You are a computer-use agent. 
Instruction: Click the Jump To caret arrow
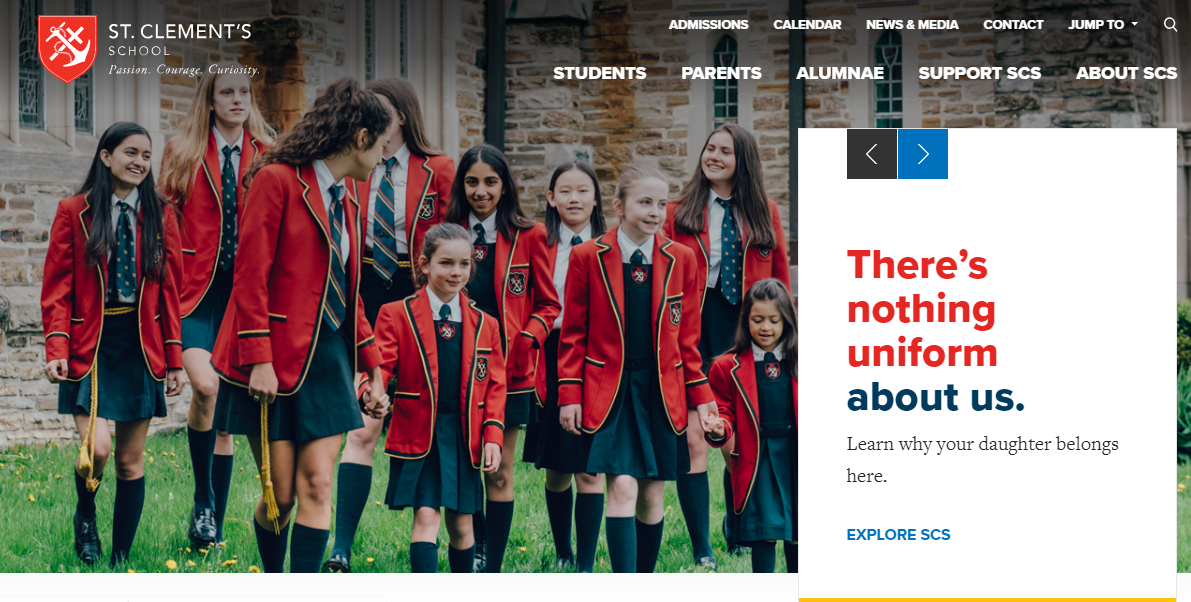[1135, 24]
